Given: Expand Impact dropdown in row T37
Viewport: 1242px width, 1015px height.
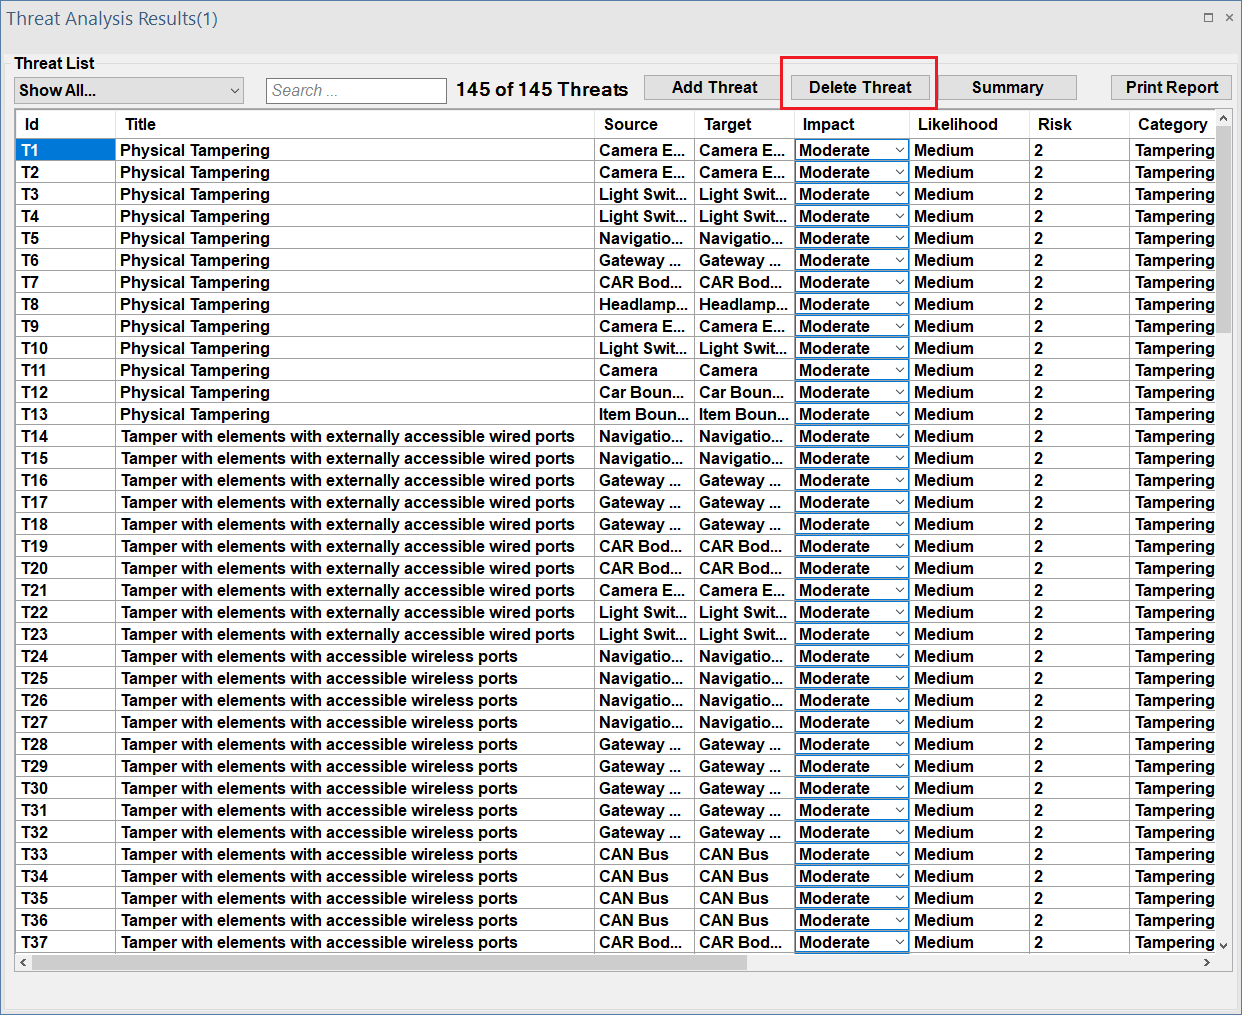Looking at the screenshot, I should (x=899, y=942).
